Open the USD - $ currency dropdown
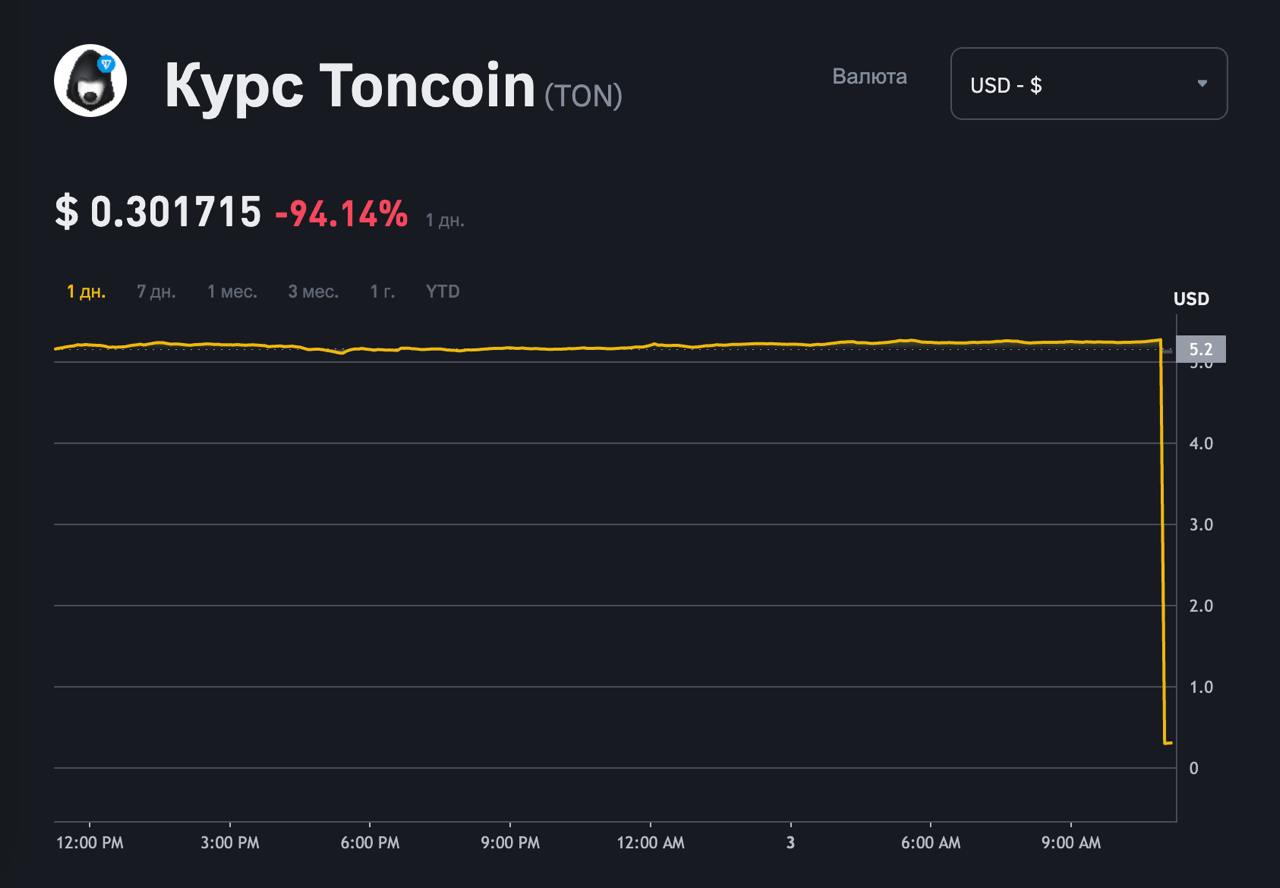The image size is (1280, 888). click(1088, 84)
